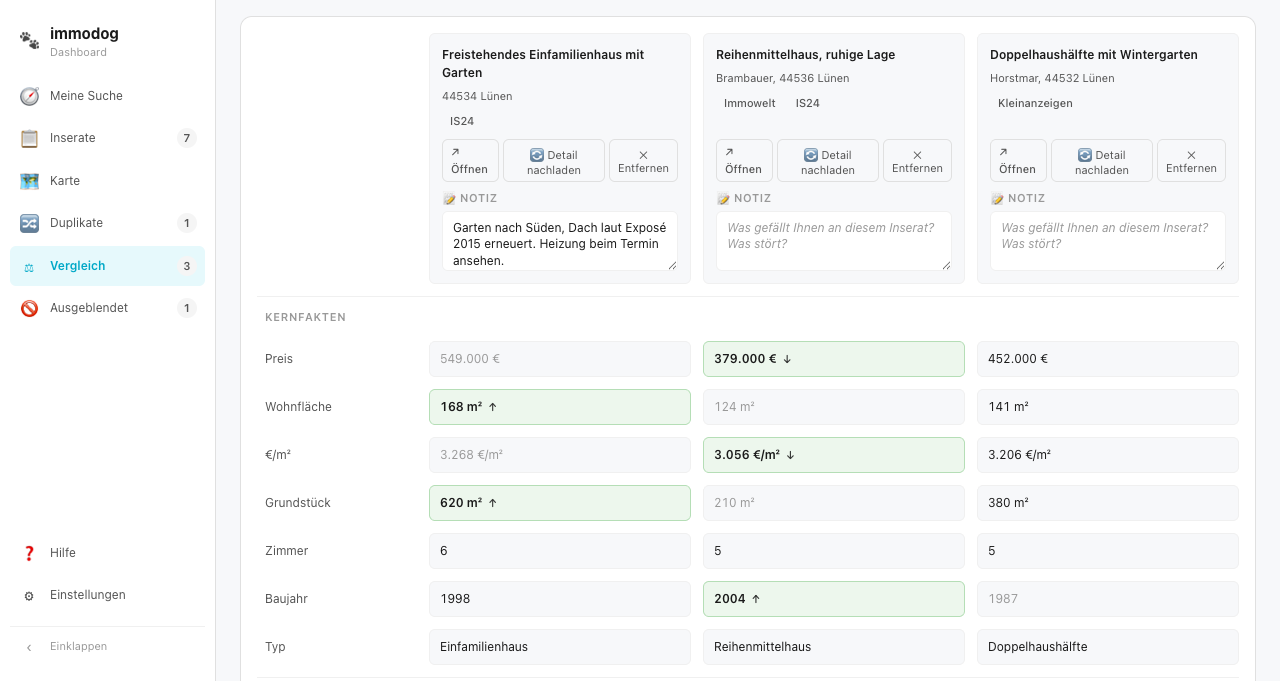Open Meine Suche in the sidebar
The height and width of the screenshot is (681, 1280).
pos(108,96)
